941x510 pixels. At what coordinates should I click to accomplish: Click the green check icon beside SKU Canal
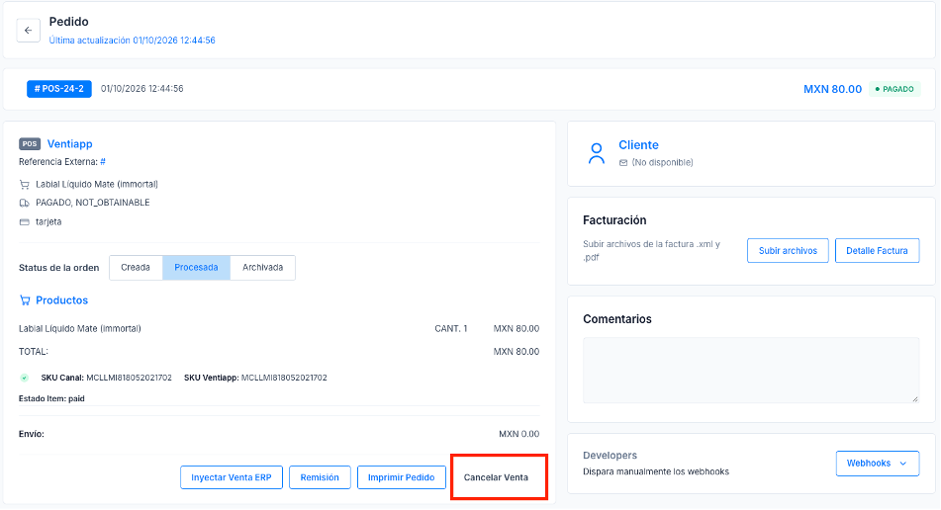tap(24, 378)
